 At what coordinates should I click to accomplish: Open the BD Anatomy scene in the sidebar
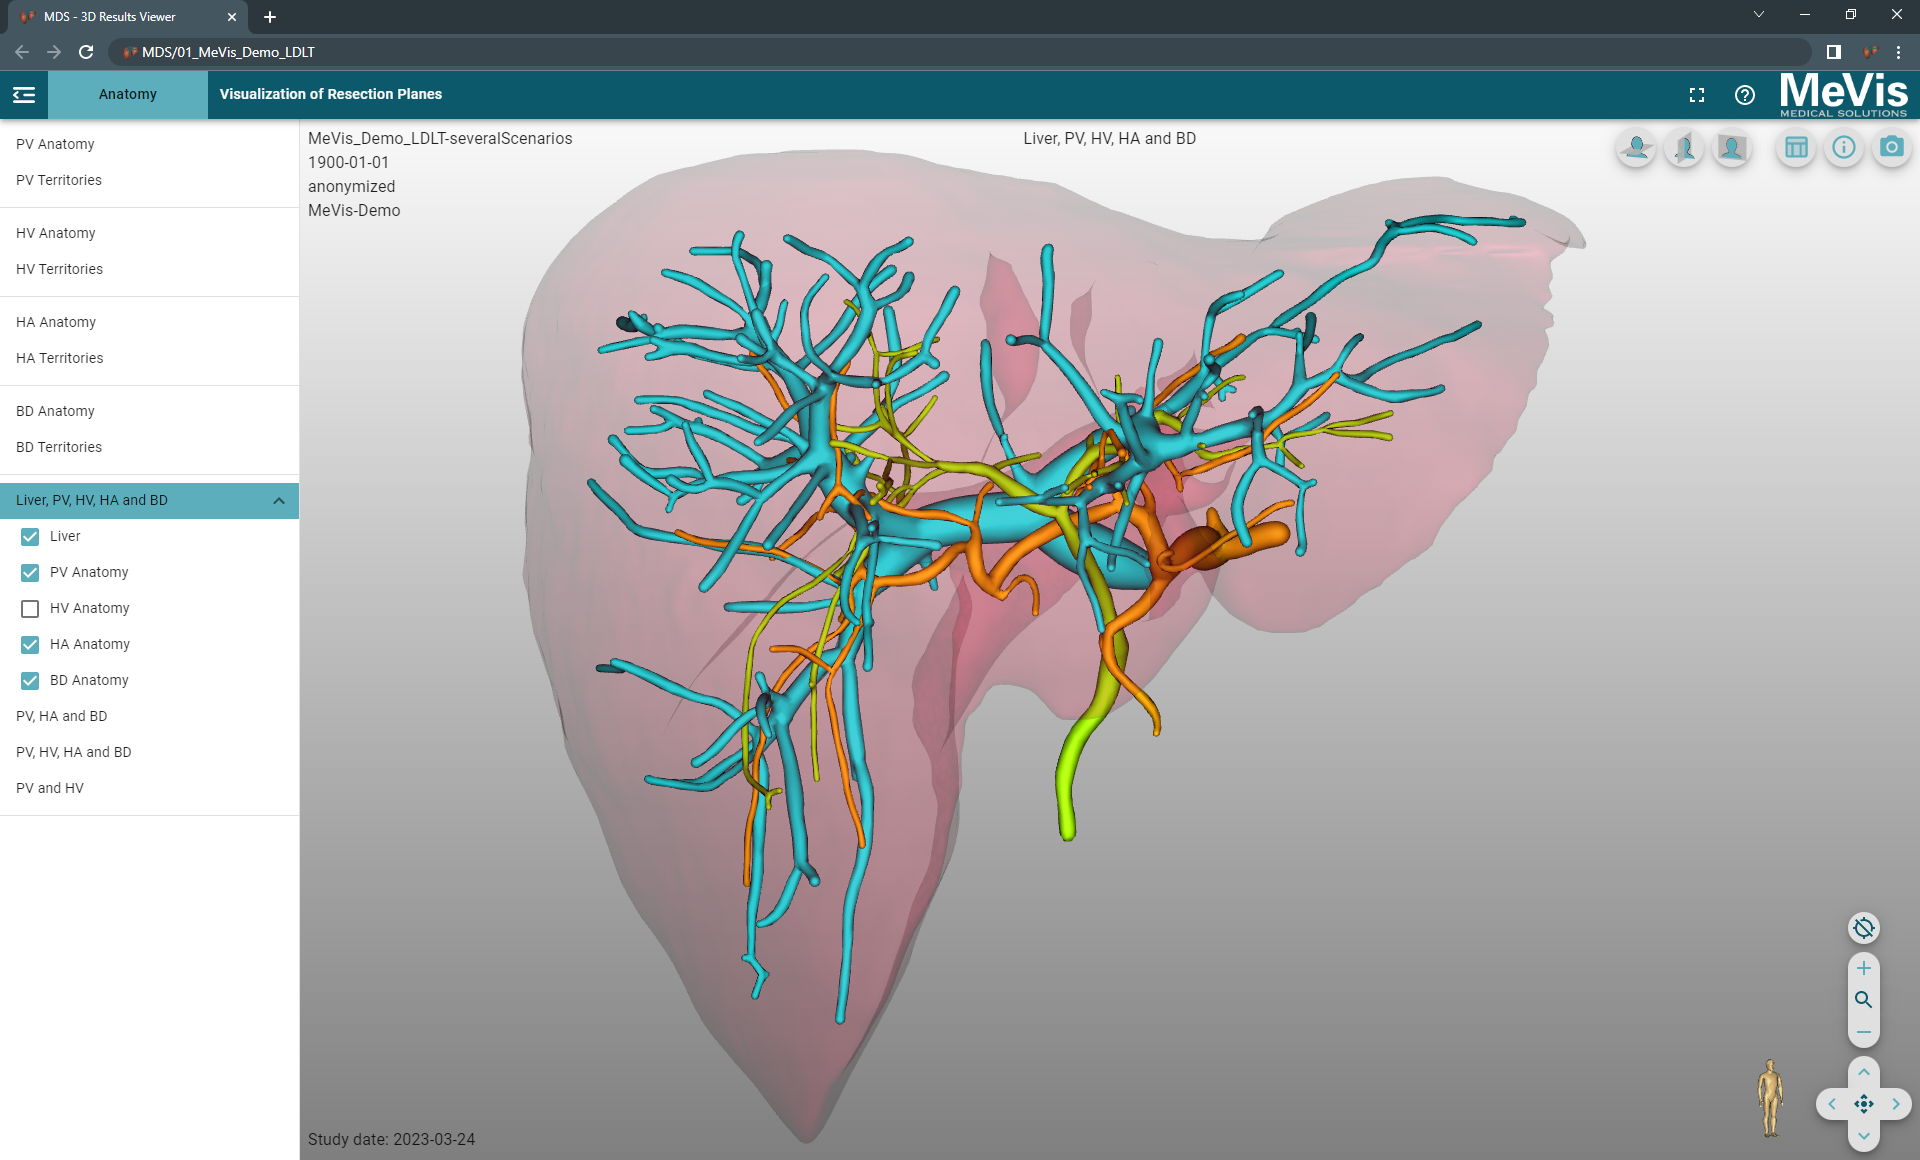tap(150, 411)
